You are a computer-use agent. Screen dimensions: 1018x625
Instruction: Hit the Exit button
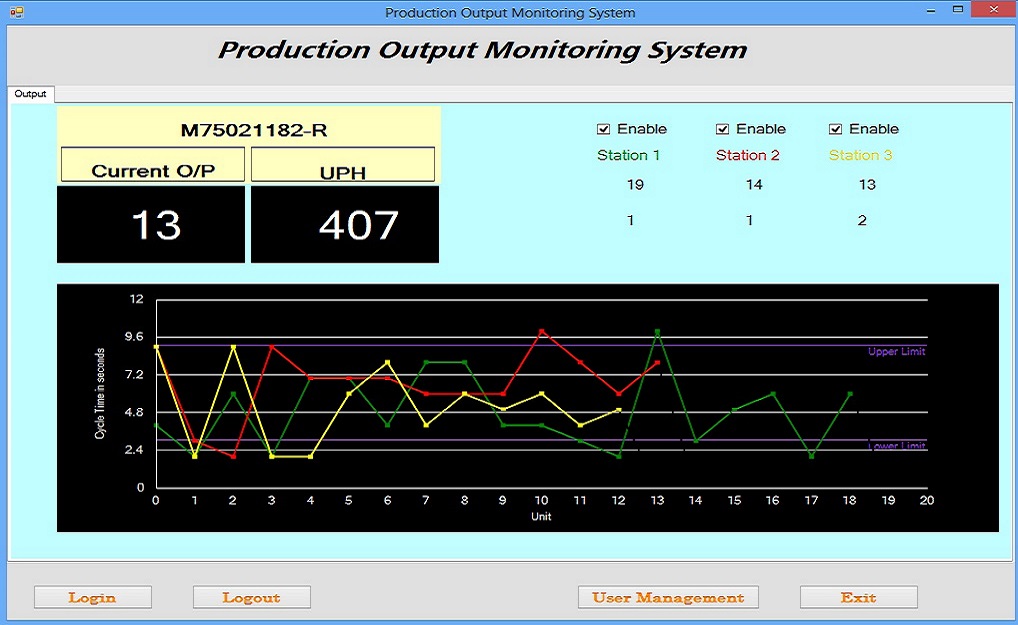[x=858, y=598]
